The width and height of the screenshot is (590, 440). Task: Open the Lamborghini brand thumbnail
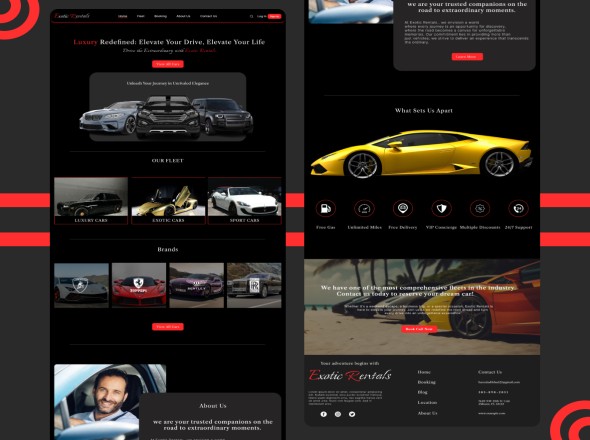[81, 285]
